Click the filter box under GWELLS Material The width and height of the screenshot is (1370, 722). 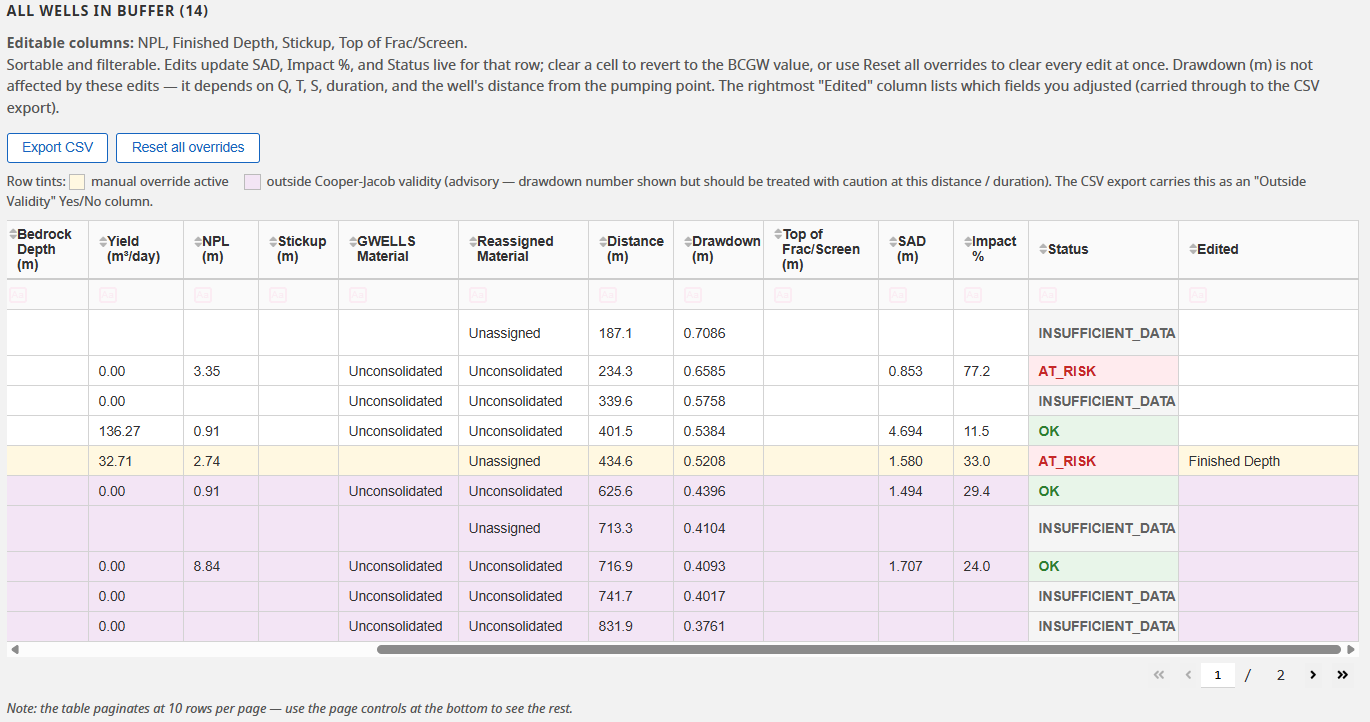pyautogui.click(x=399, y=295)
